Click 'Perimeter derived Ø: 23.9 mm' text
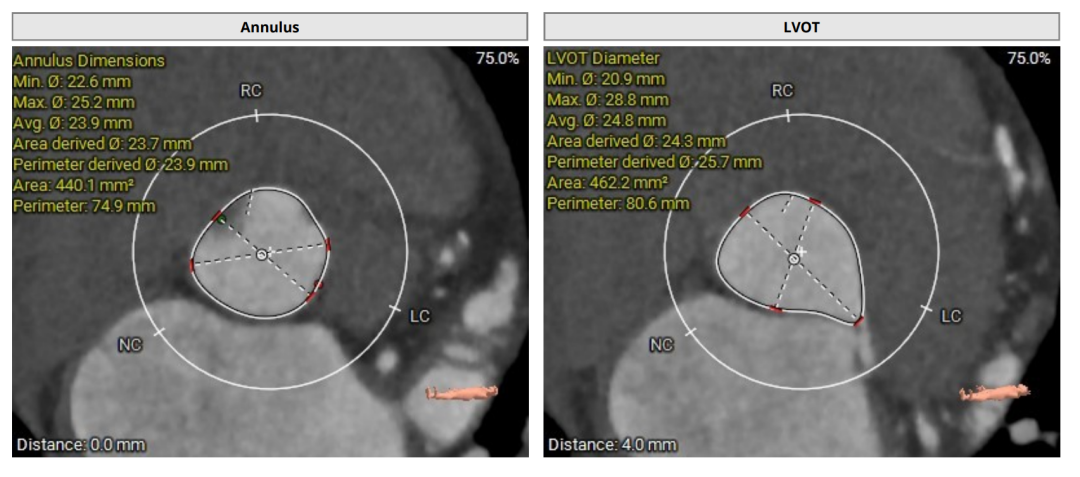This screenshot has height=477, width=1080. pyautogui.click(x=121, y=164)
